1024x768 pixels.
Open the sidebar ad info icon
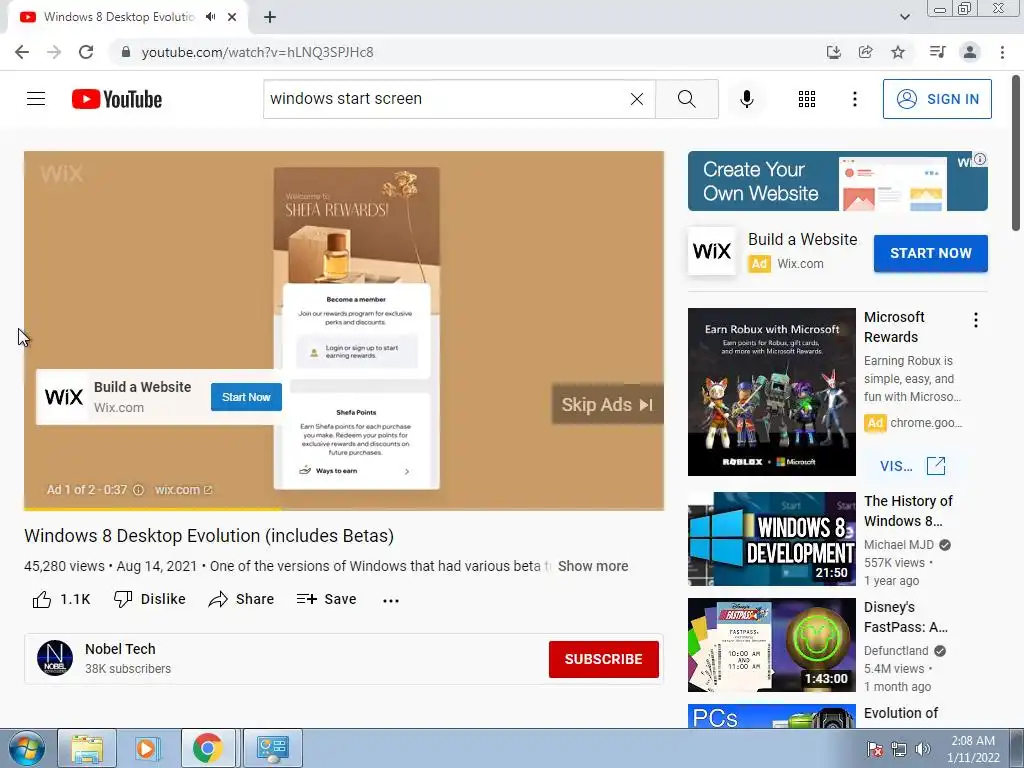pyautogui.click(x=980, y=159)
